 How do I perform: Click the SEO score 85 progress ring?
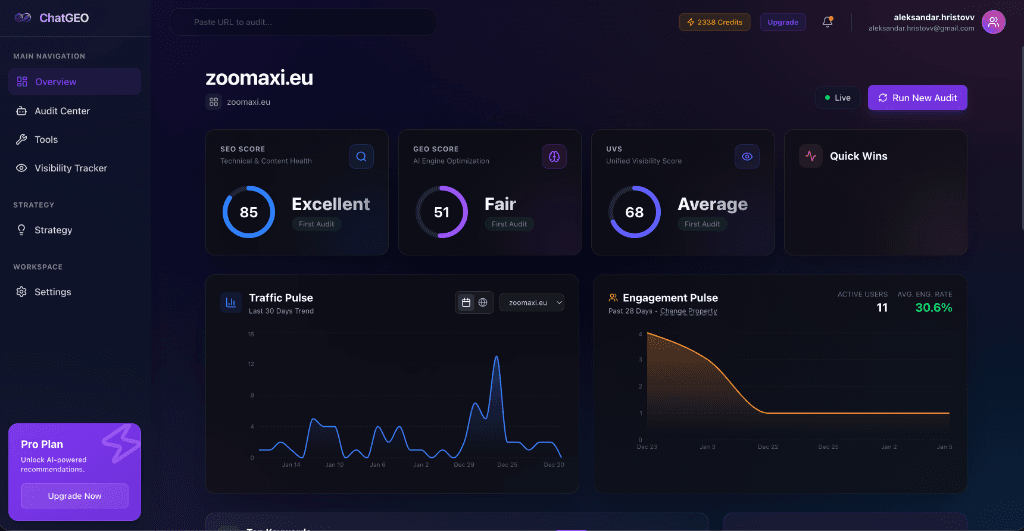click(248, 212)
